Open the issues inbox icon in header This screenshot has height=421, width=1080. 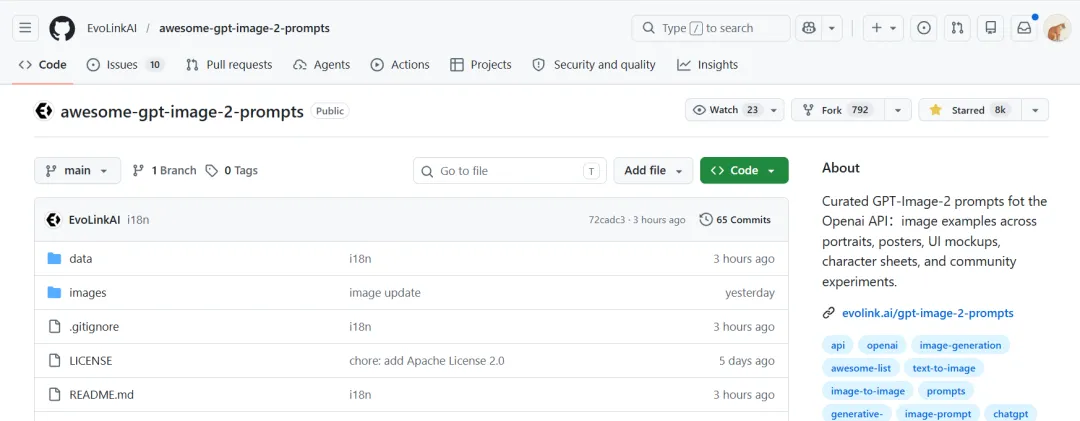coord(924,28)
